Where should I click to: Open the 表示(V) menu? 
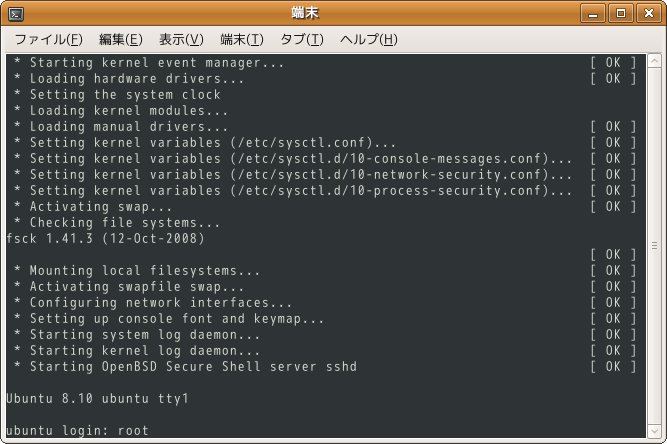[181, 39]
